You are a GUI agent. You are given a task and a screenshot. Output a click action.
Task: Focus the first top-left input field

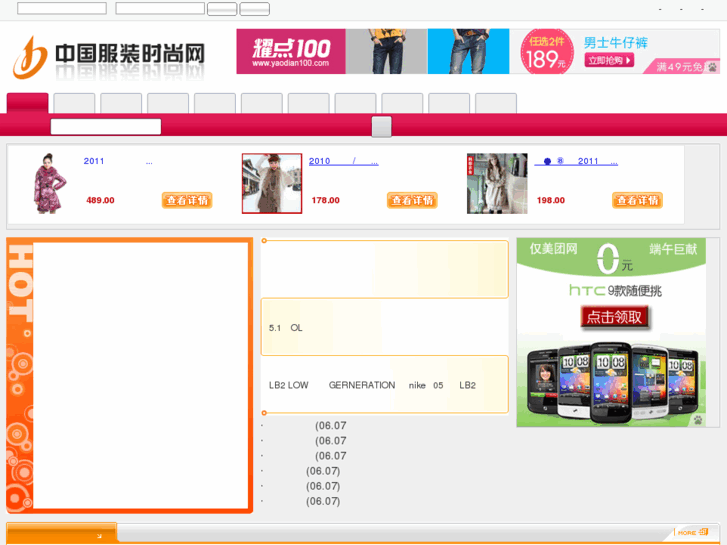(62, 8)
